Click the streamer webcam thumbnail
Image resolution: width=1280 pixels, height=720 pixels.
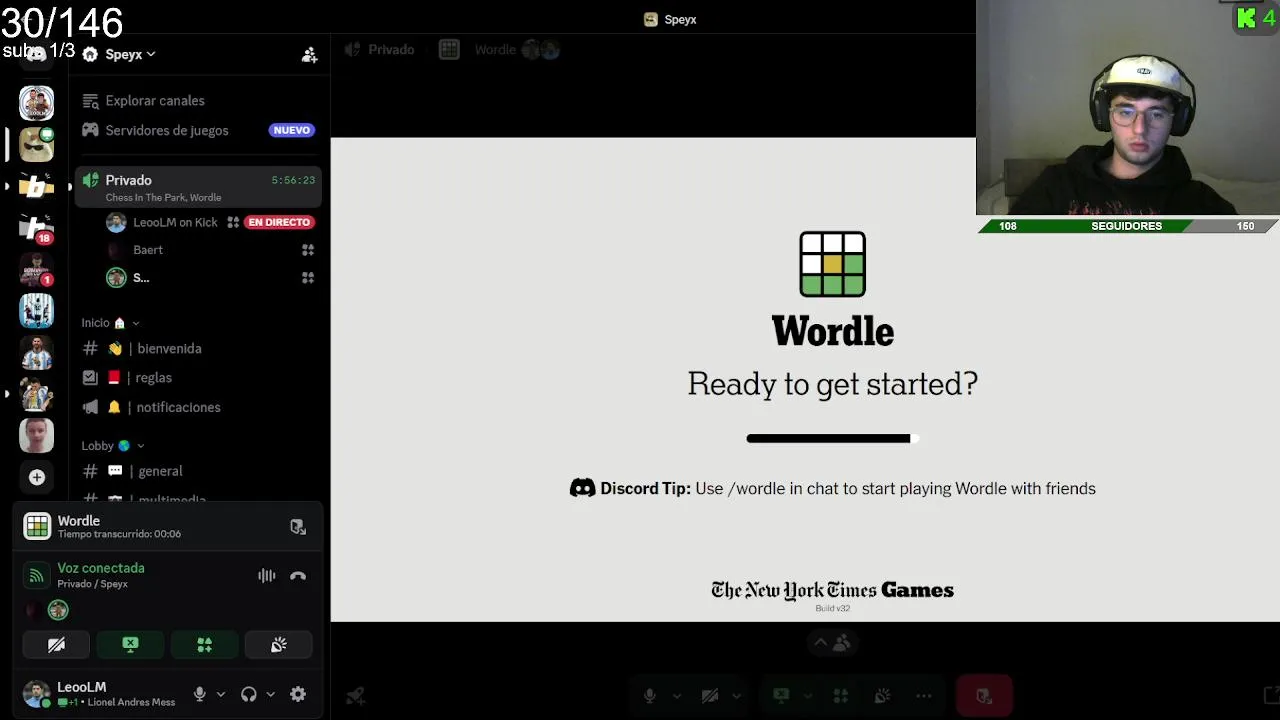1128,108
